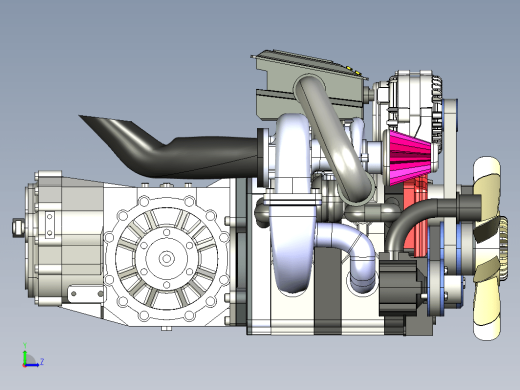Select the alternator at the engine top
The image size is (520, 390).
(415, 107)
